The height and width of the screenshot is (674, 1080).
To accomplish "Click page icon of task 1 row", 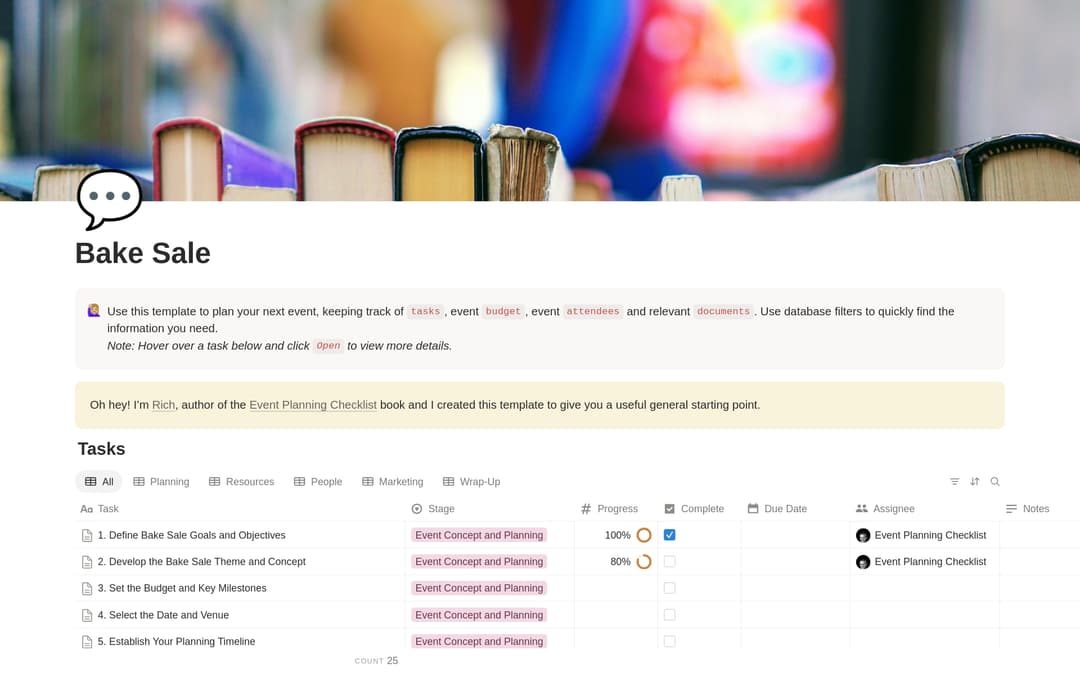I will 87,536.
